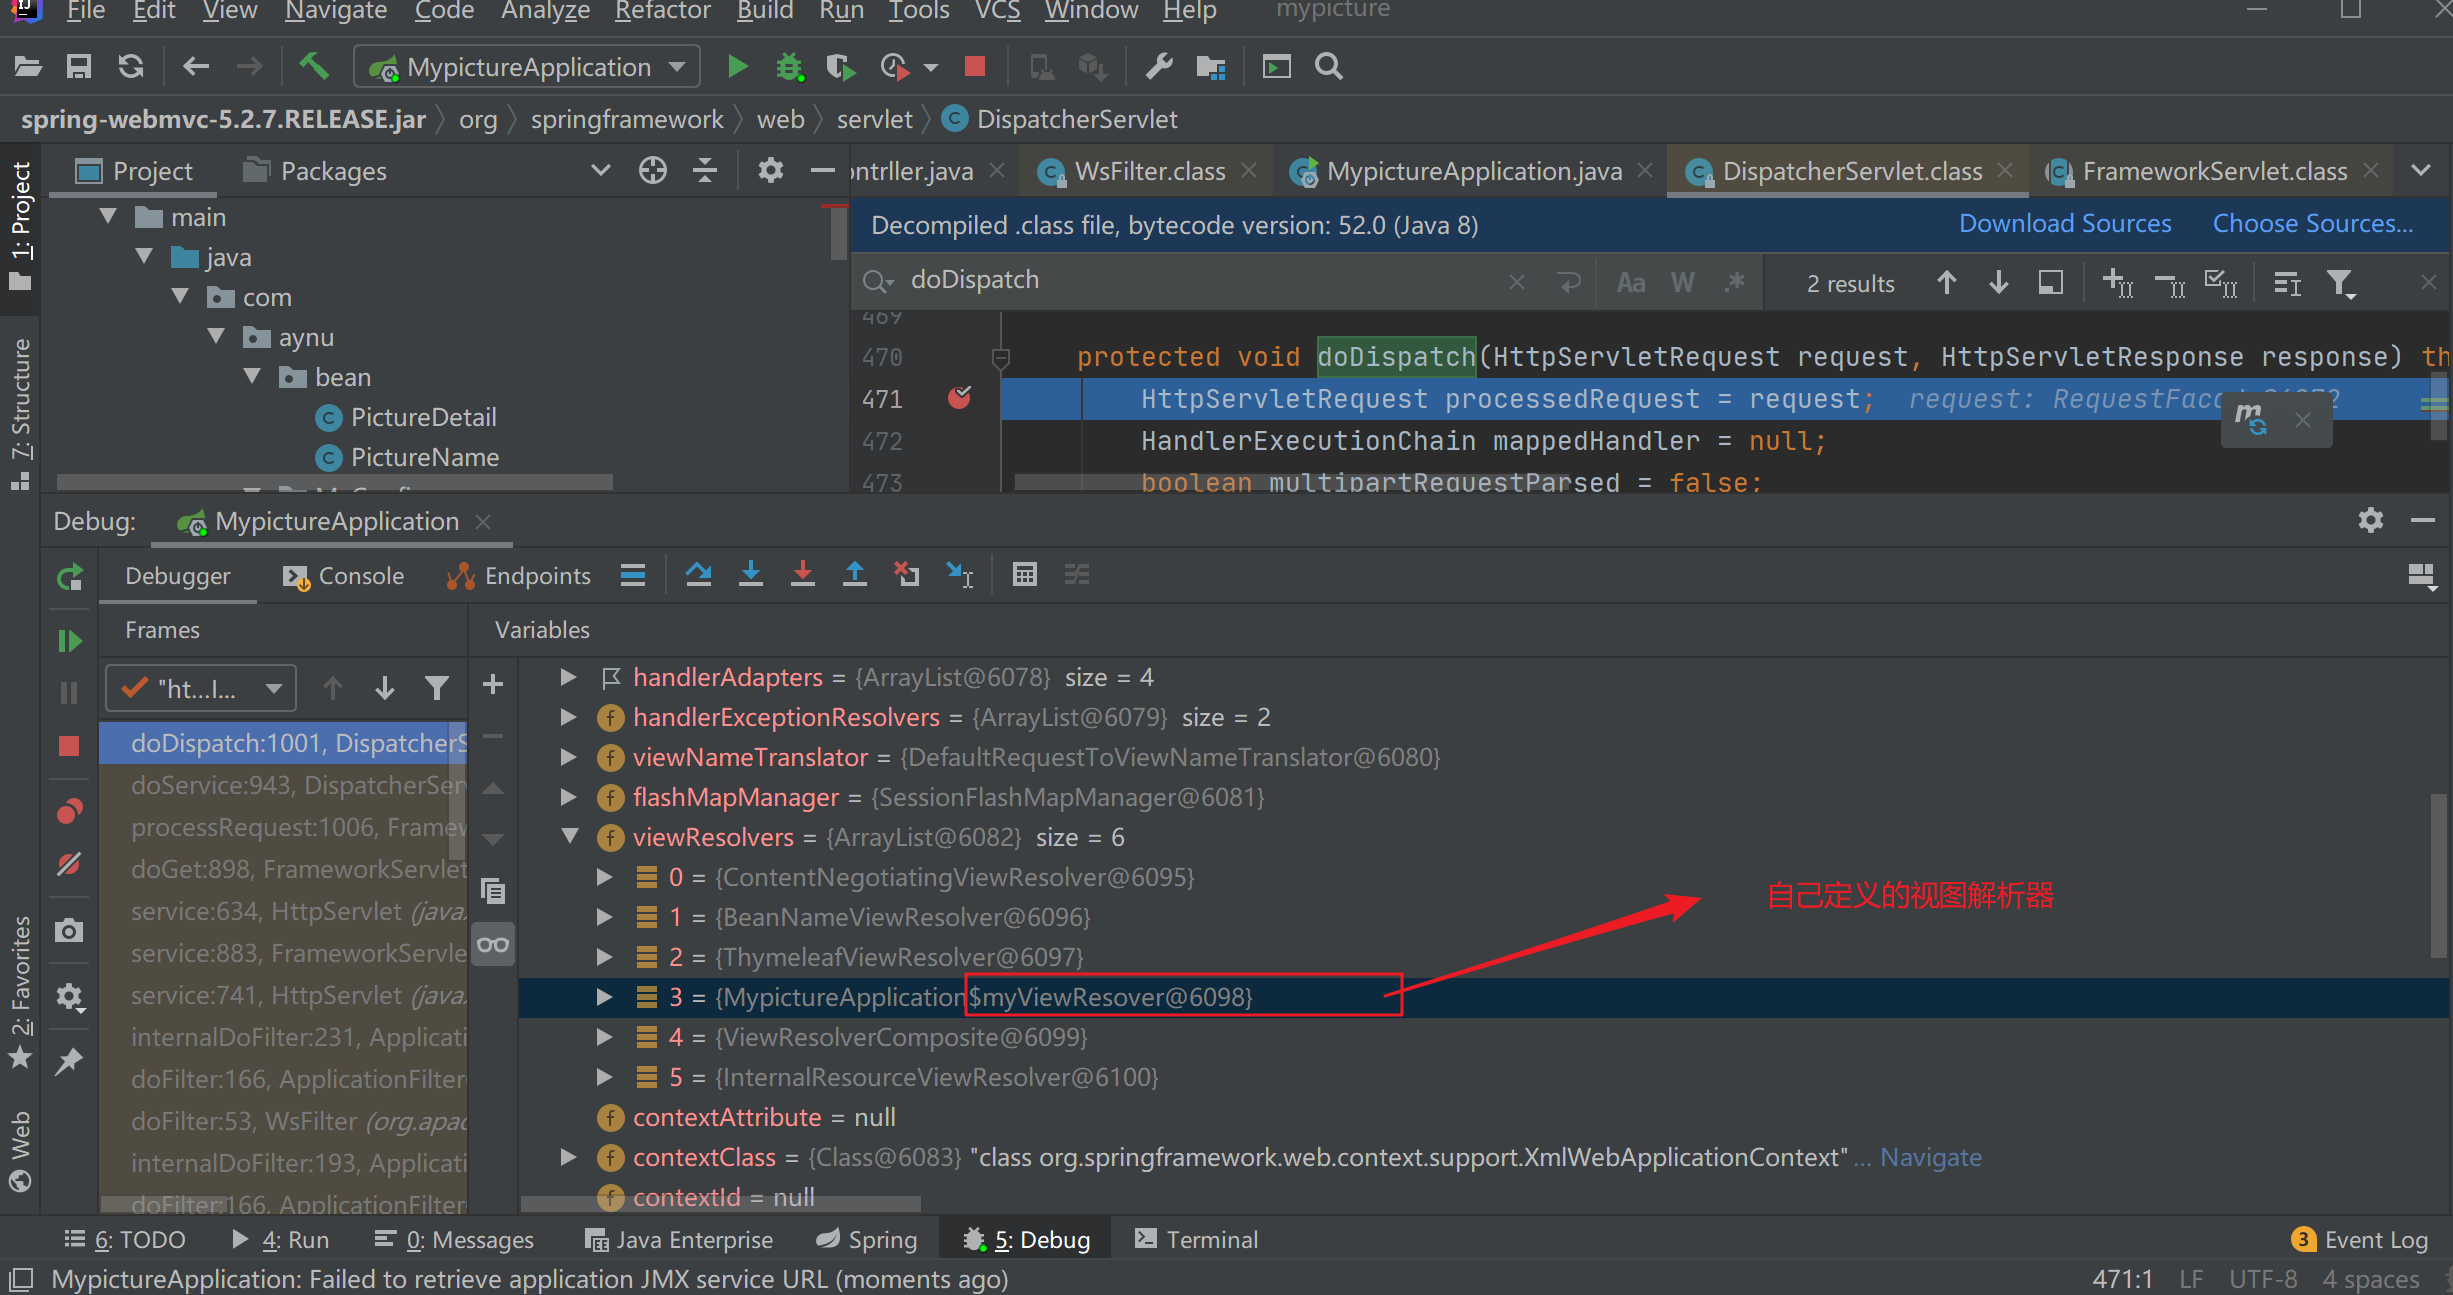Click Step Out debugger icon
Screen dimensions: 2453x1295
(x=854, y=575)
